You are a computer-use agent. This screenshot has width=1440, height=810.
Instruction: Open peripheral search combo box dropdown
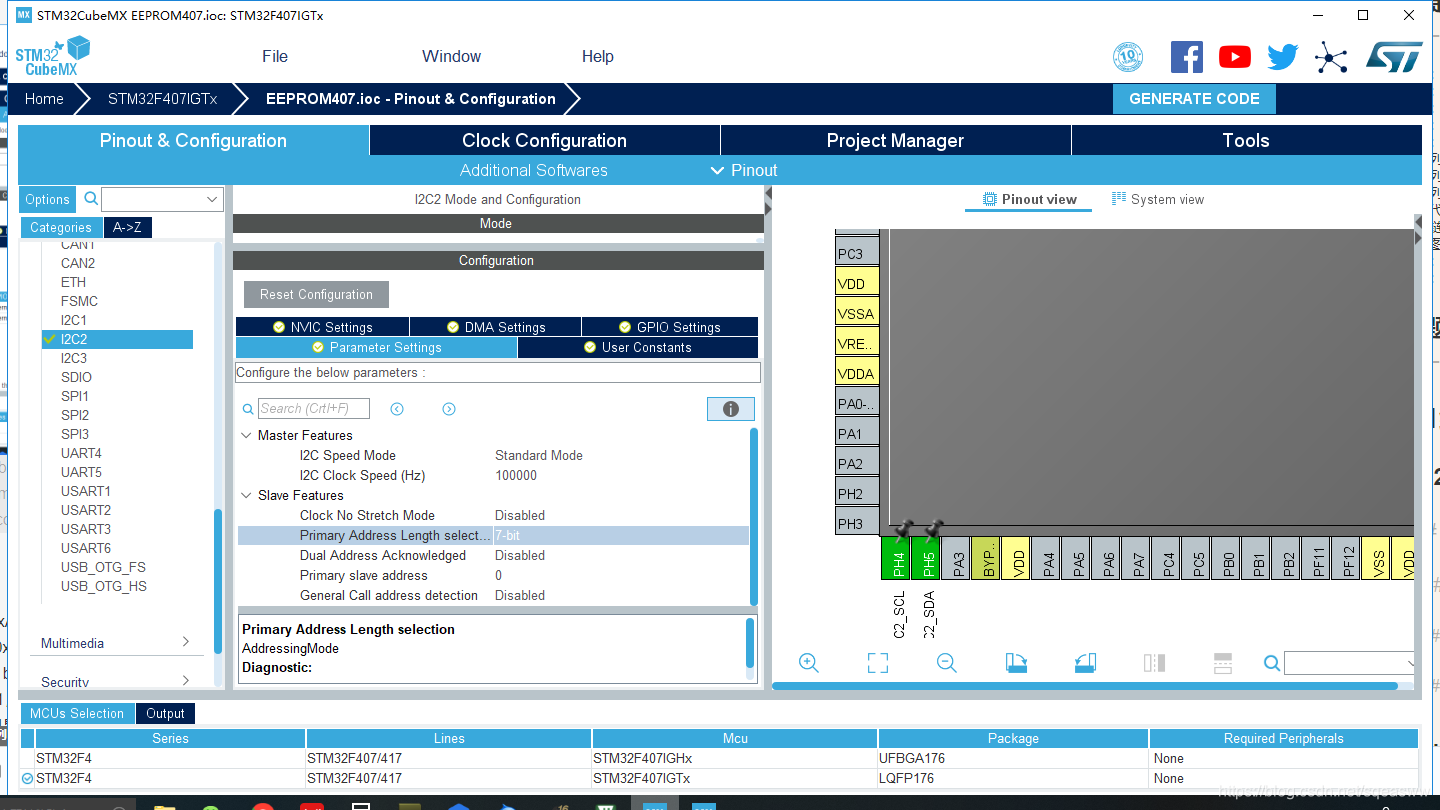212,199
